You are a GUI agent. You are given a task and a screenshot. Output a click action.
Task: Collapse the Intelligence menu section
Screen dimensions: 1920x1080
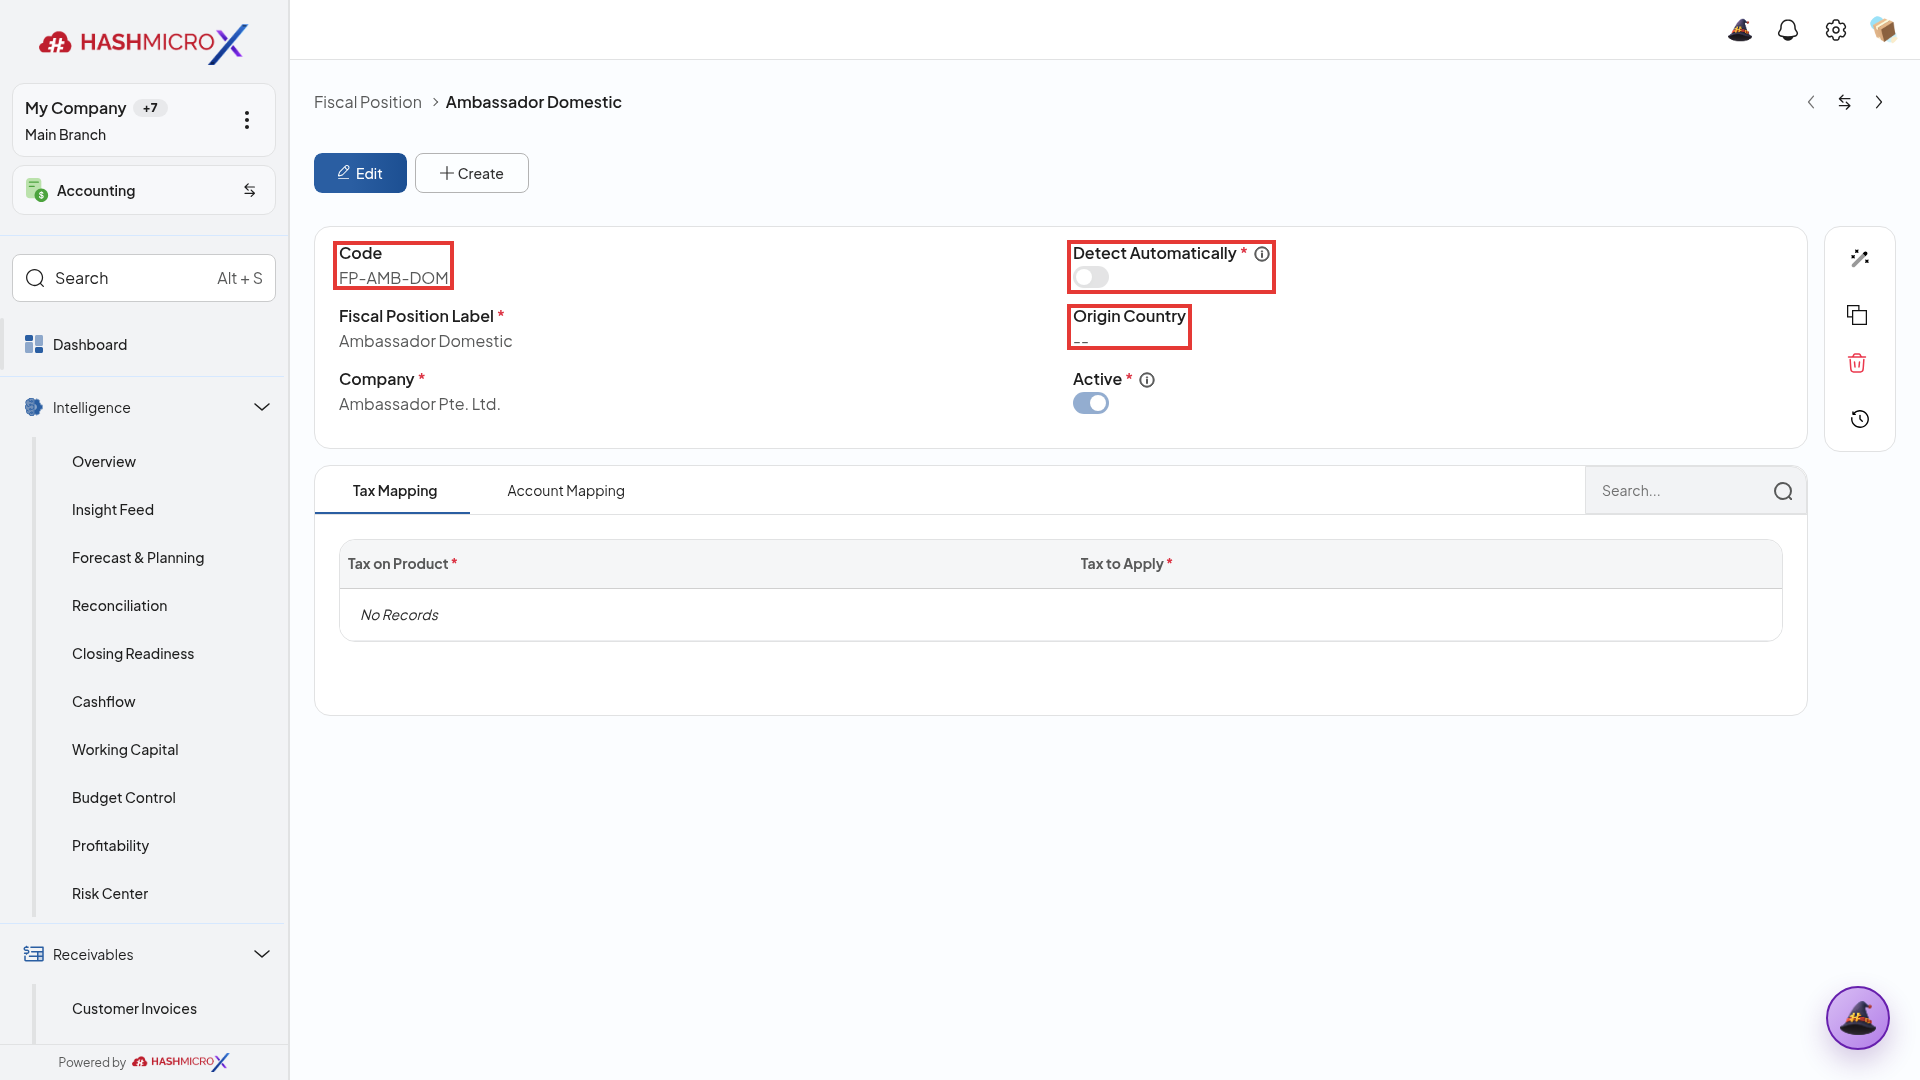(x=262, y=407)
